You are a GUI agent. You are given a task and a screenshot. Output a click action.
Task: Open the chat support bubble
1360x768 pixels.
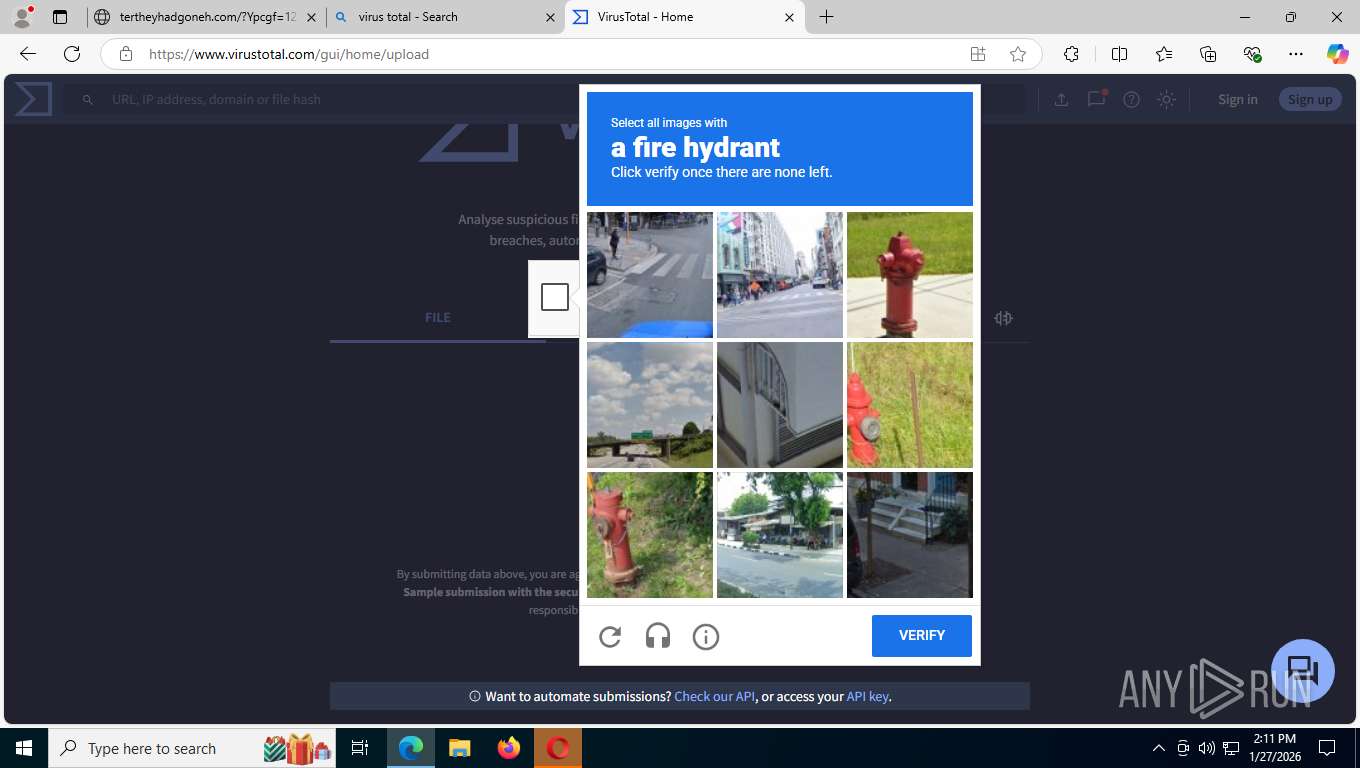(1303, 671)
